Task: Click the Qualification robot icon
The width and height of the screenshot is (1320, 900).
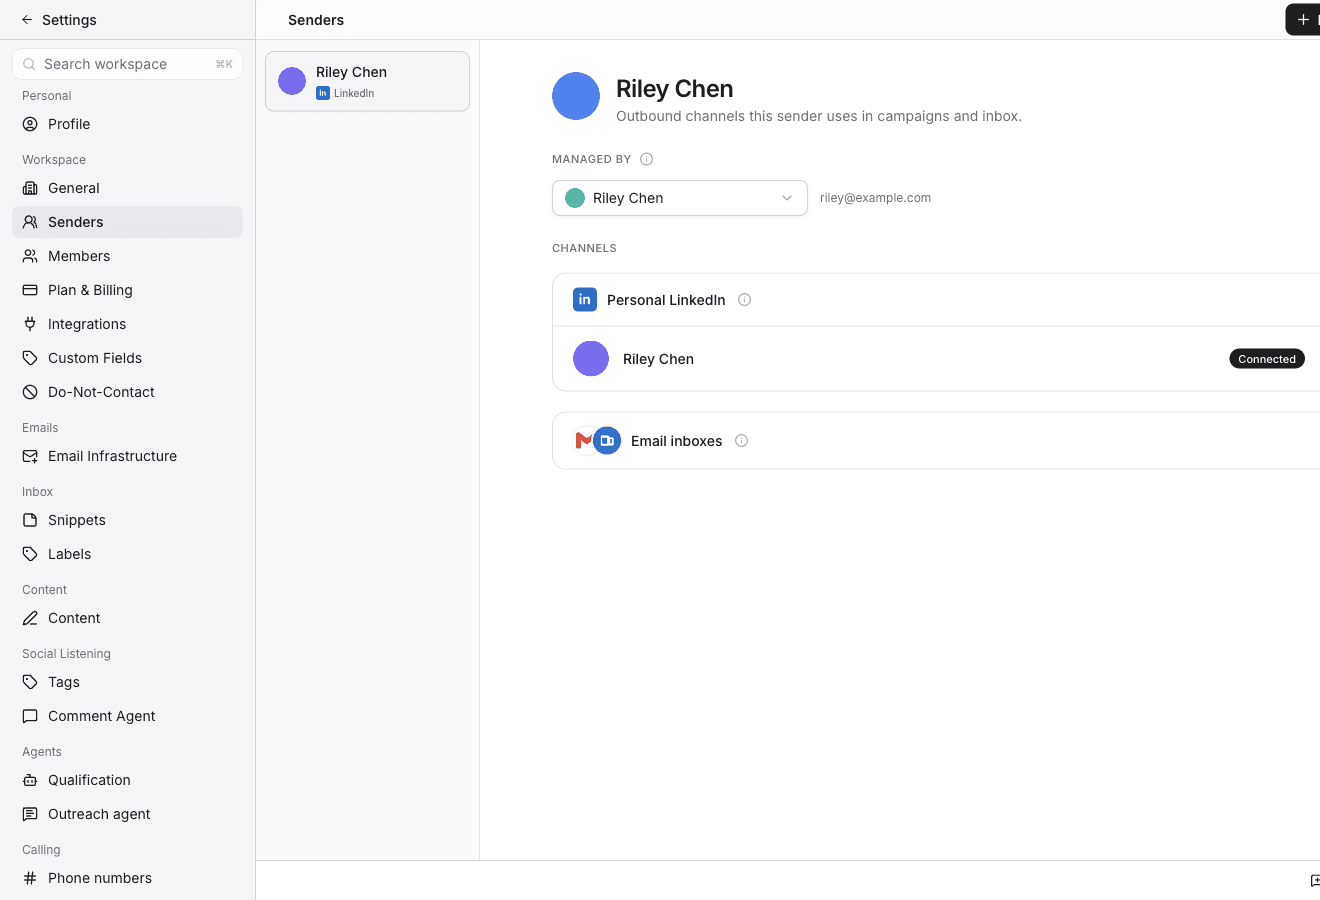Action: (x=30, y=780)
